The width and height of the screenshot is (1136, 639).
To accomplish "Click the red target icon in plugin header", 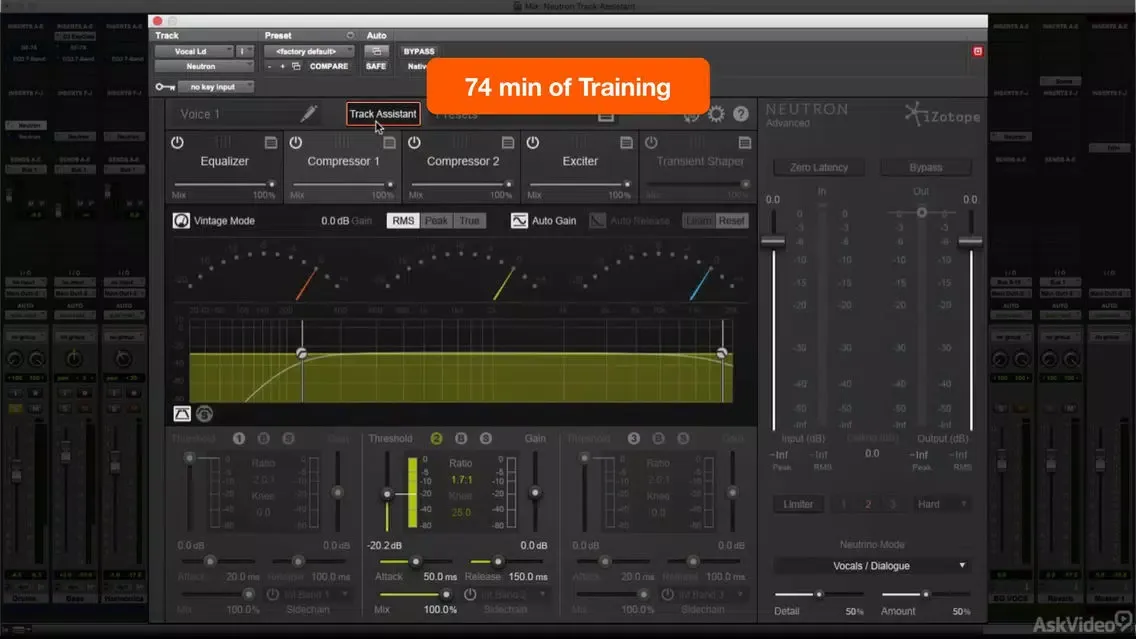I will pyautogui.click(x=977, y=51).
